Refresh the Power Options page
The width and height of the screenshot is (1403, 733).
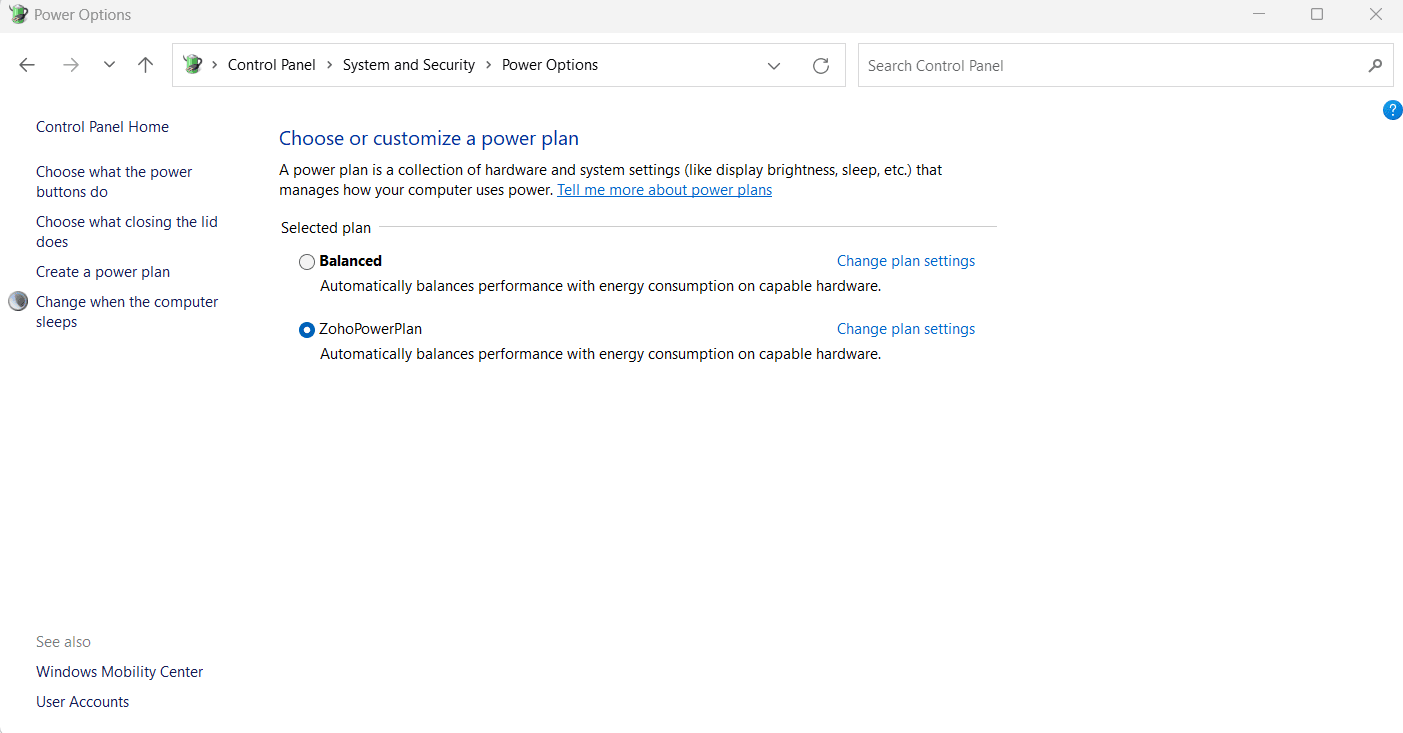click(821, 65)
